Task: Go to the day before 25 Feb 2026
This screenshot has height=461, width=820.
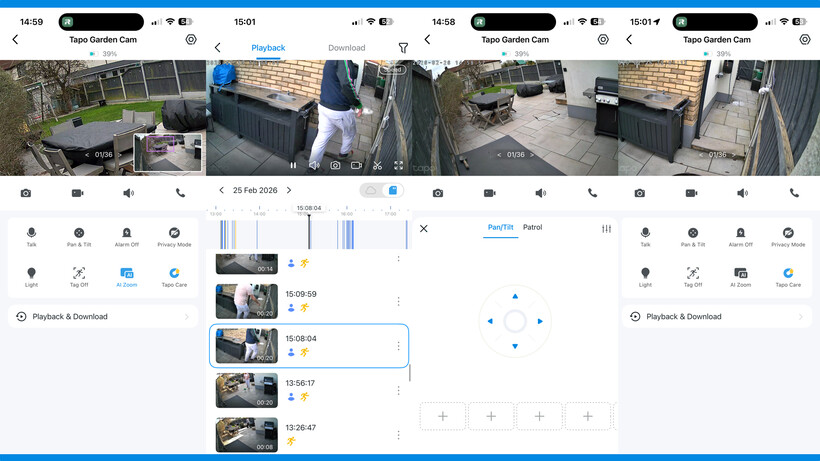Action: click(221, 190)
